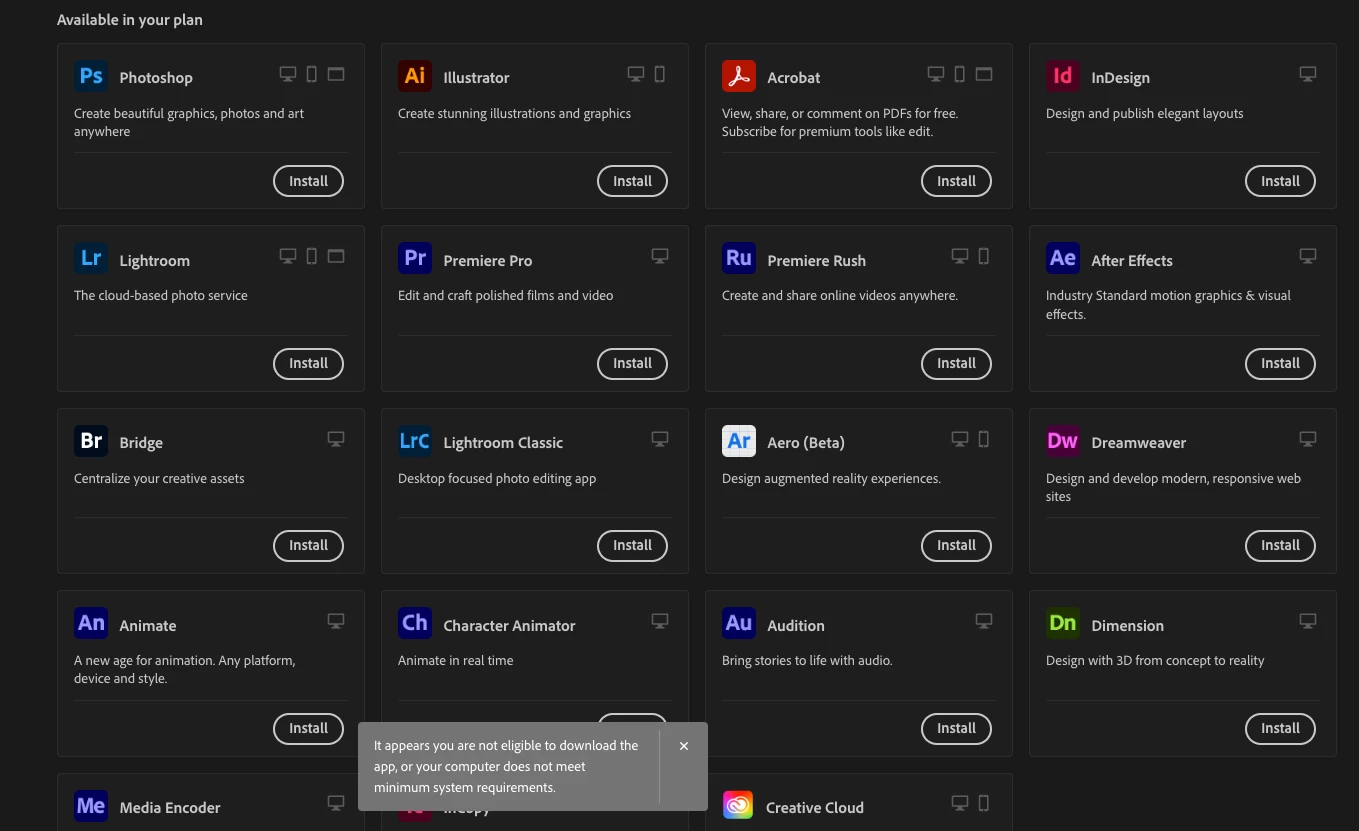Install Aero (Beta)

956,545
